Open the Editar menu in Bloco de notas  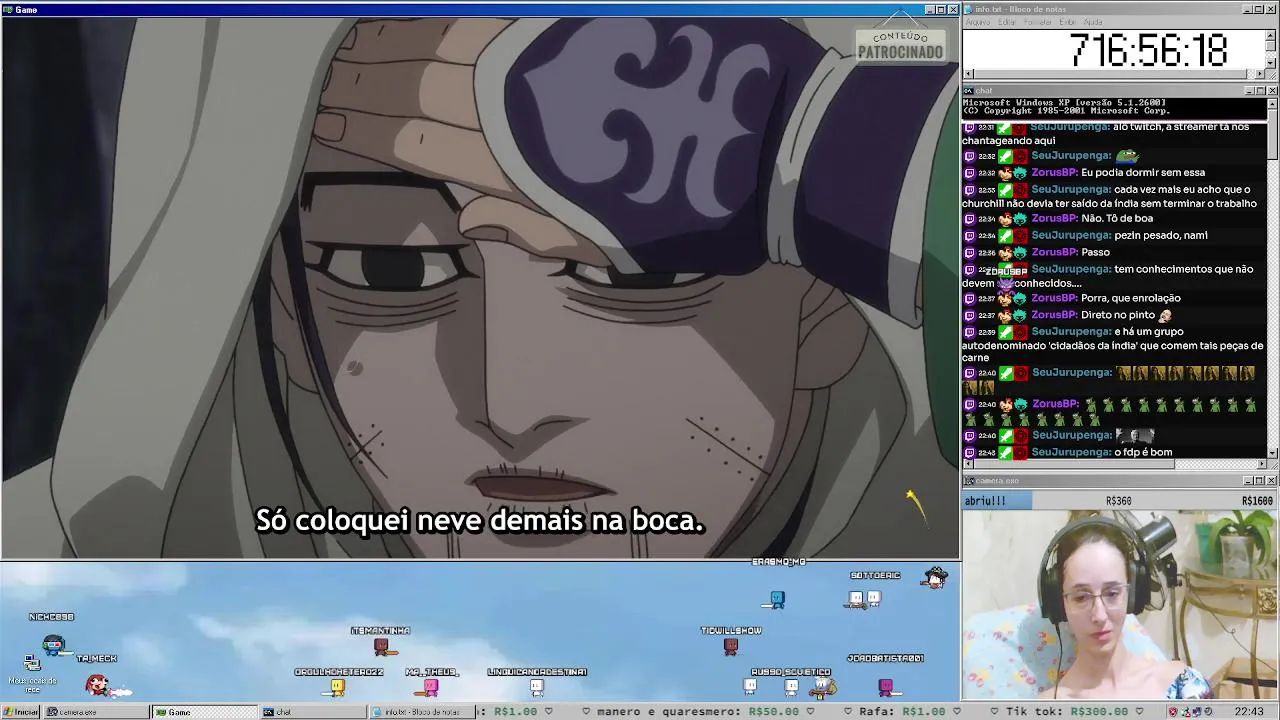tap(1007, 22)
